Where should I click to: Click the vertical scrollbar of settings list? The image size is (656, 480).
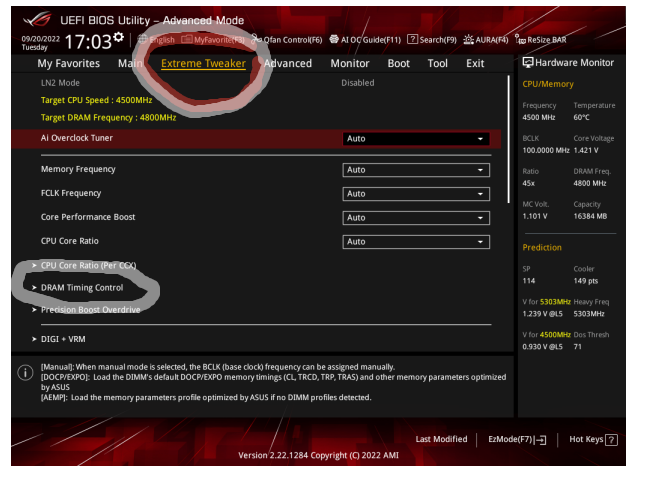point(508,139)
